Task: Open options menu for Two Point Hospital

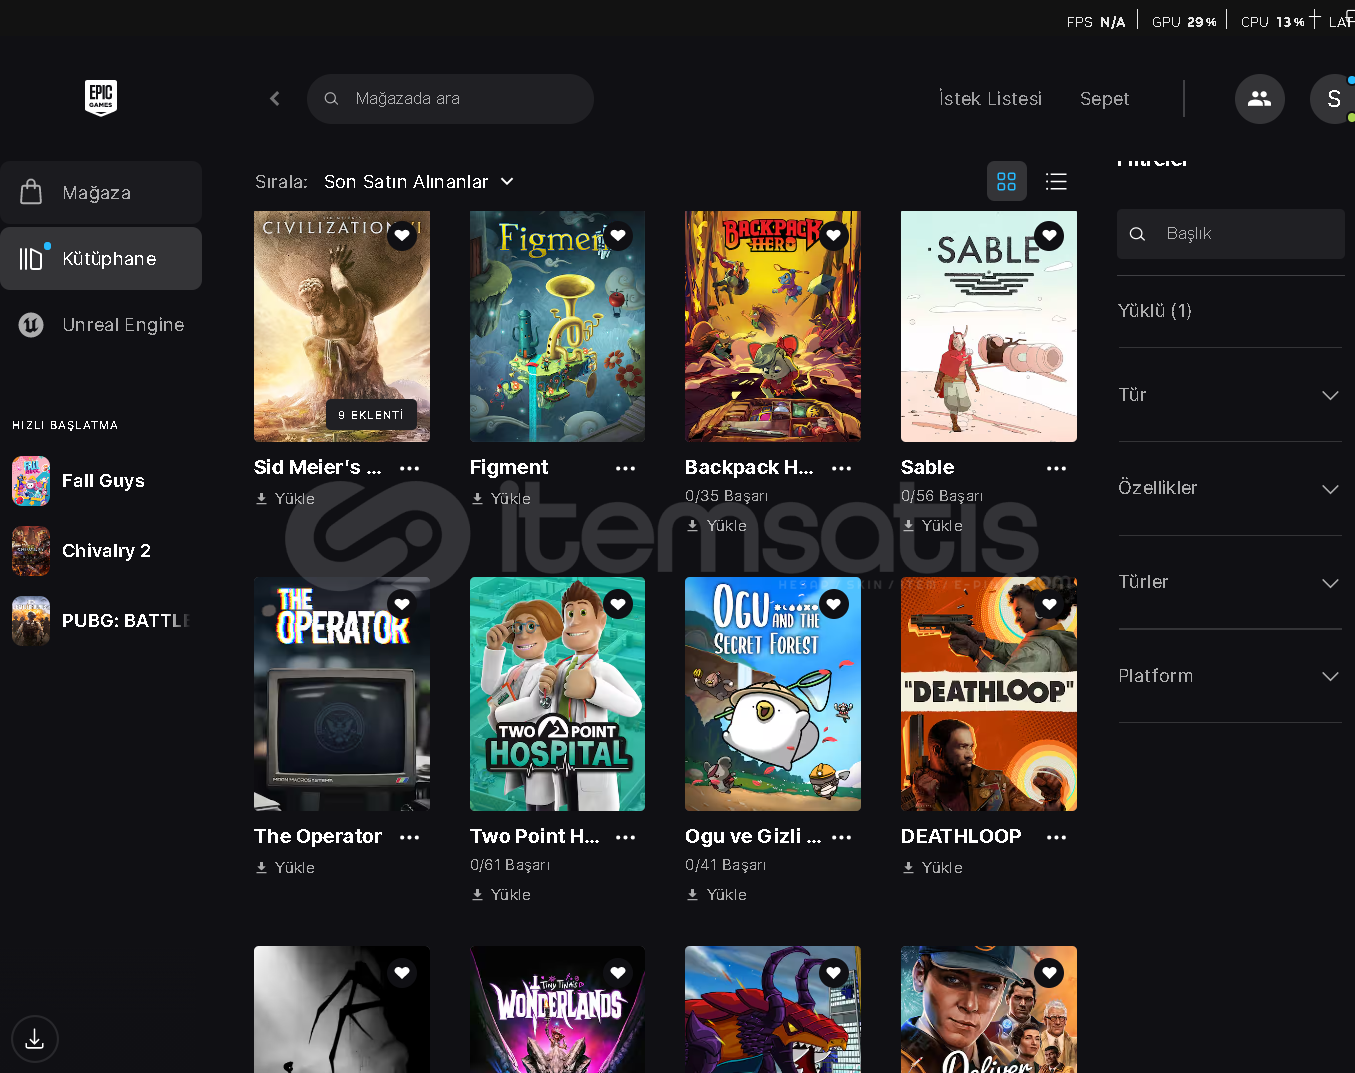Action: tap(626, 837)
